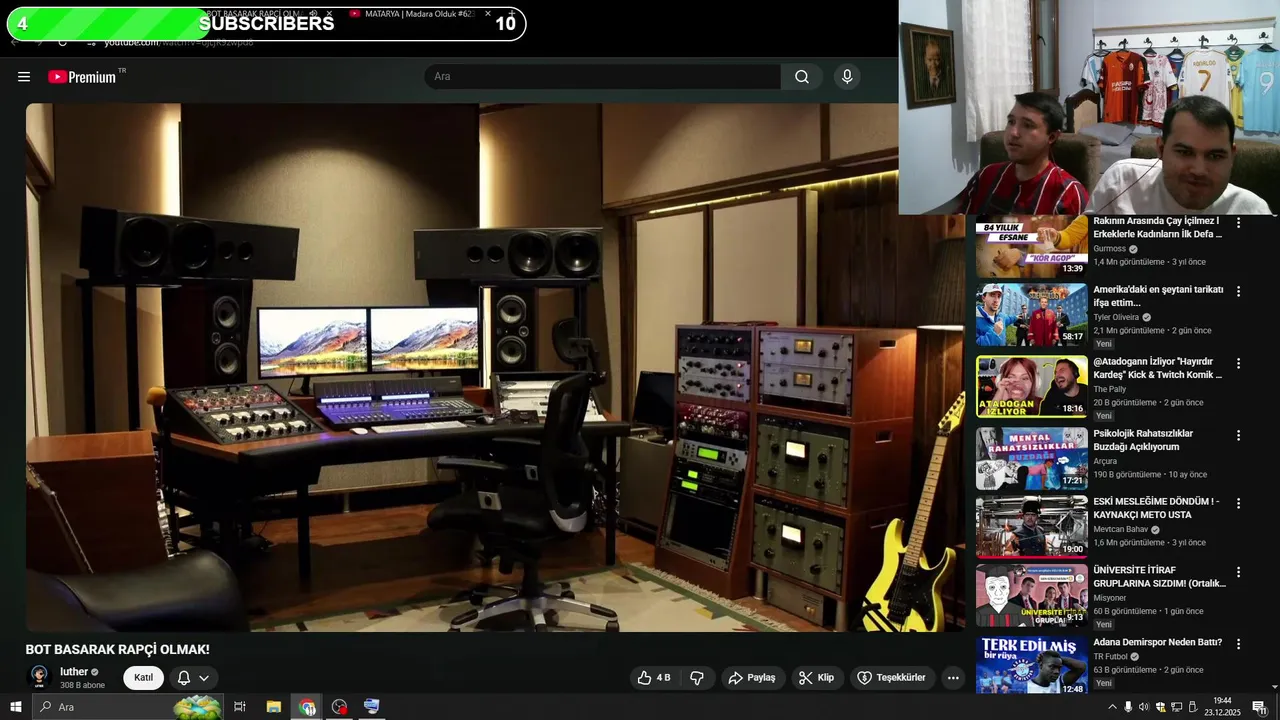Reload the page with browser refresh icon
The height and width of the screenshot is (720, 1280).
point(62,42)
